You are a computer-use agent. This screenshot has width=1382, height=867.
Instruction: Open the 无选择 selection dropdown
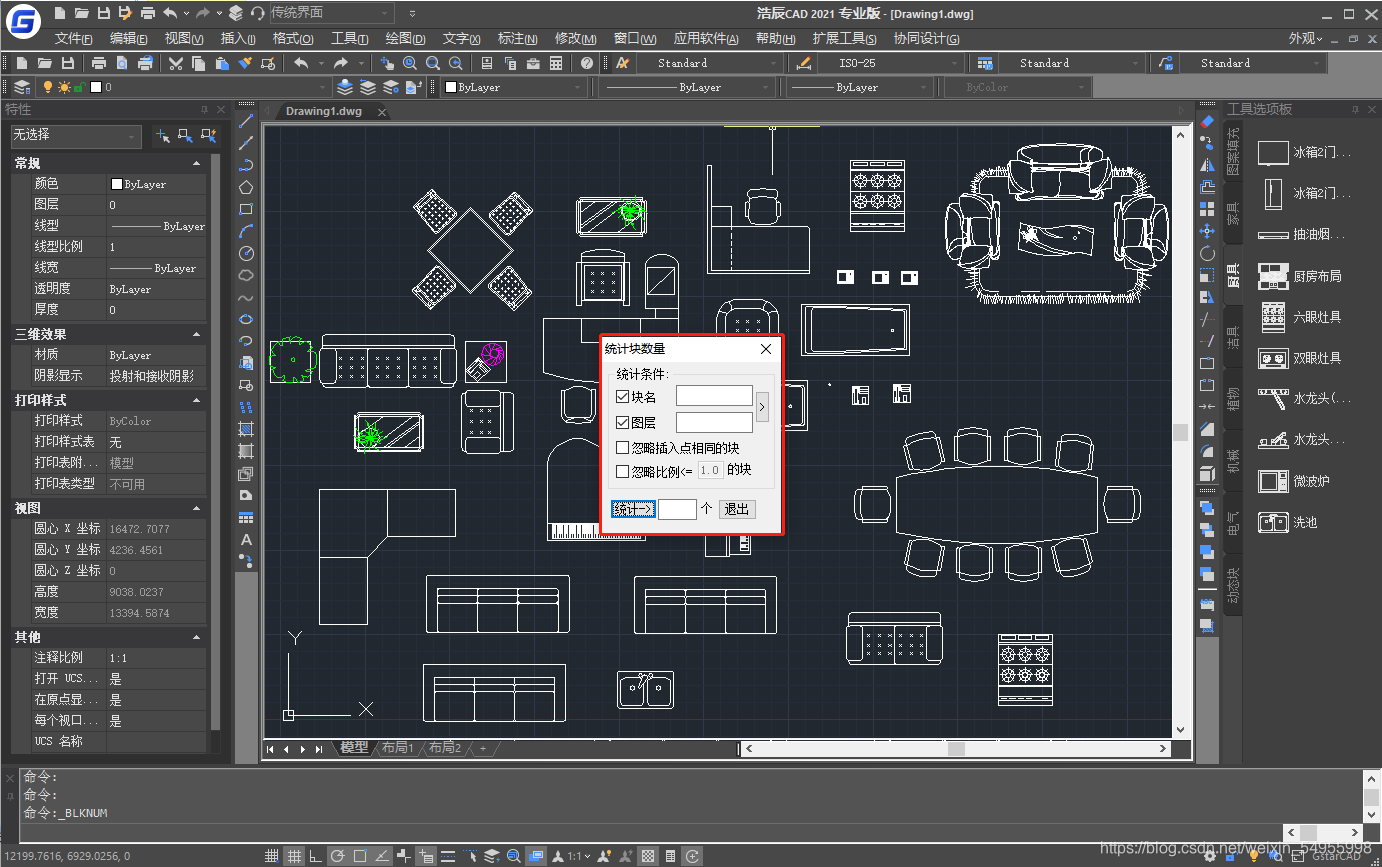[x=76, y=135]
